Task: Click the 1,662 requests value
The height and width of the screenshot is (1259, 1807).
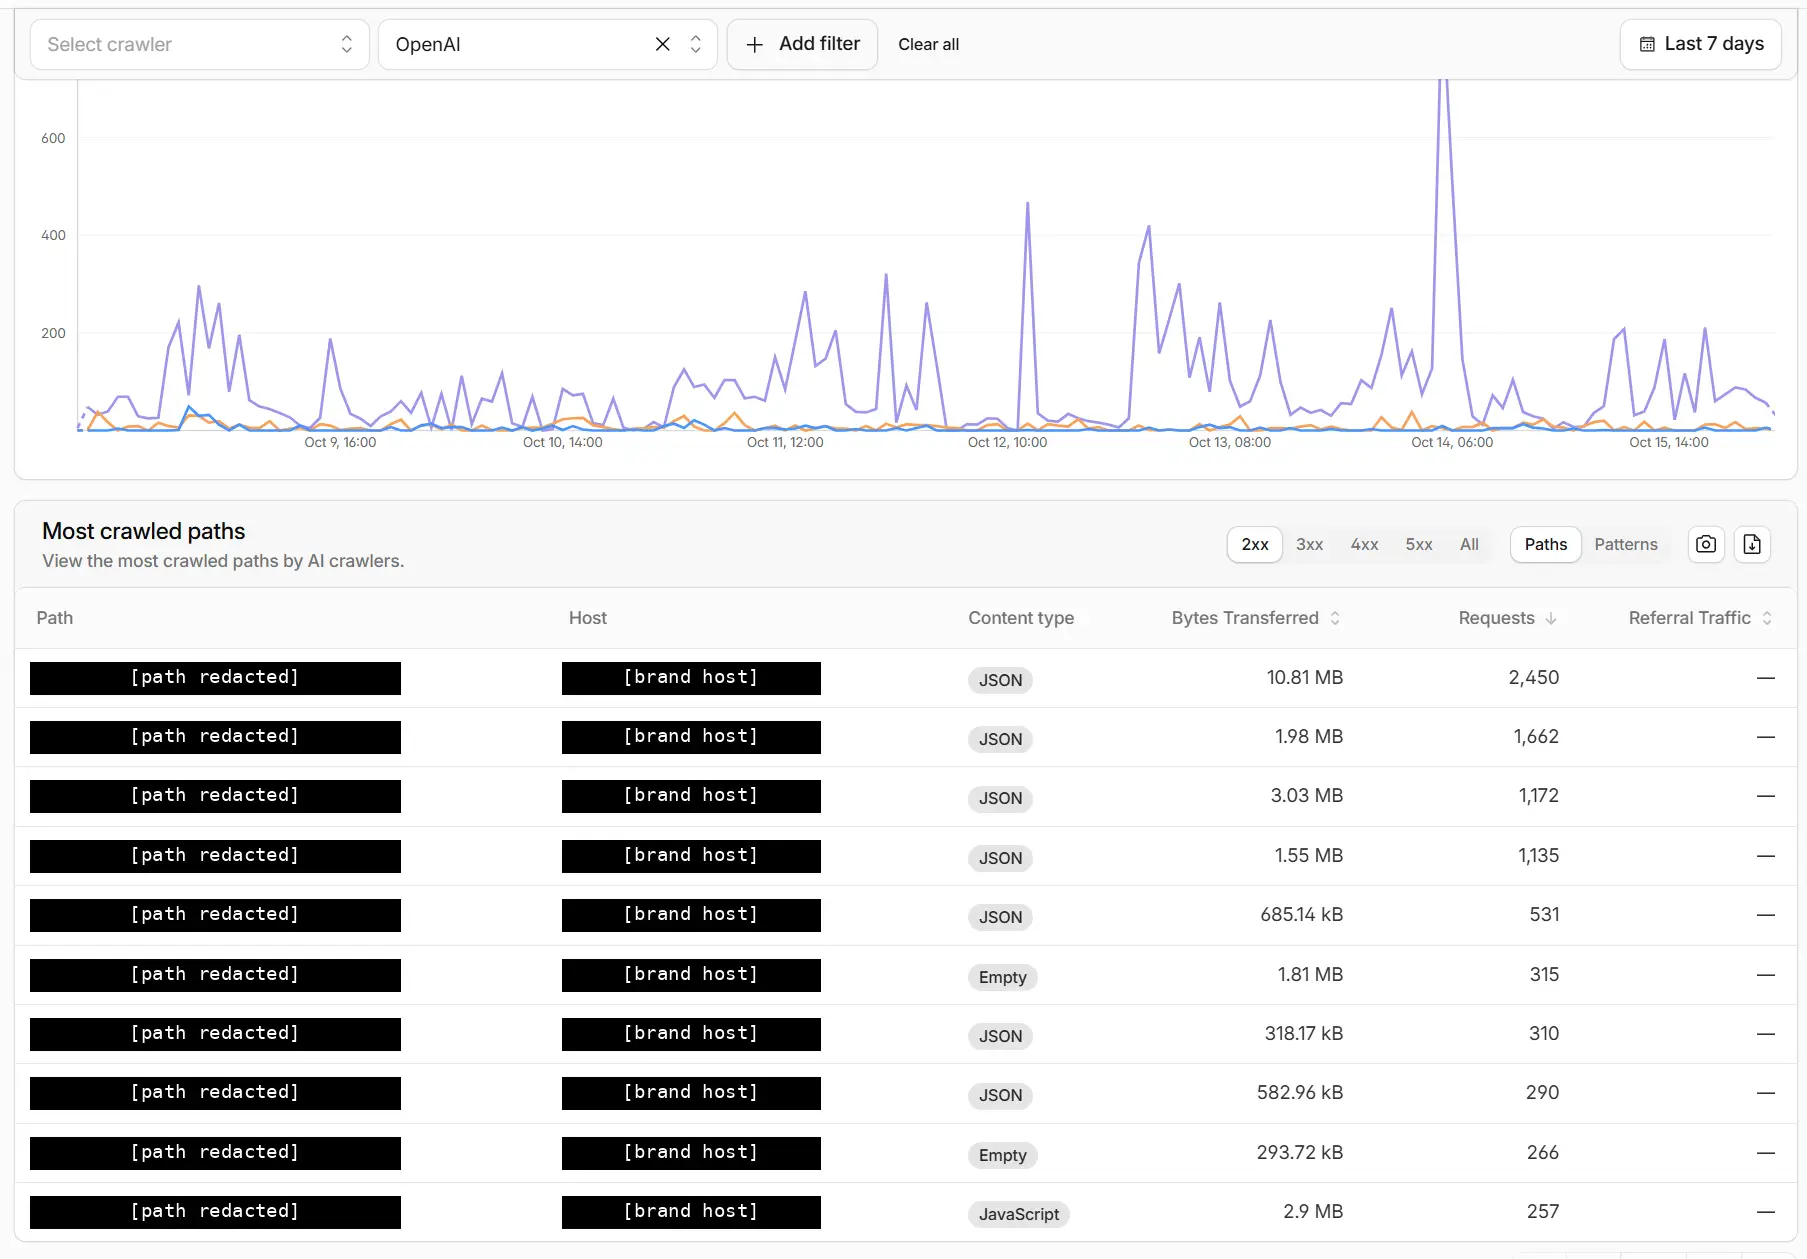Action: (1536, 737)
